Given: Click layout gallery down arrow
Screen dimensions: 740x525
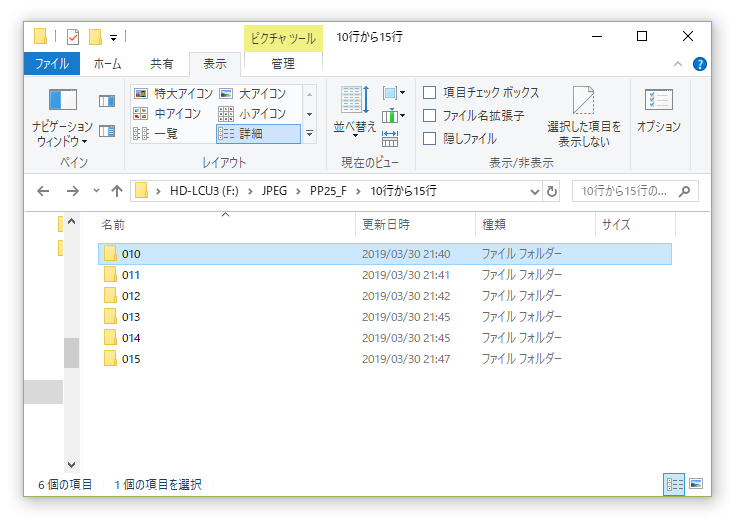Looking at the screenshot, I should point(310,114).
